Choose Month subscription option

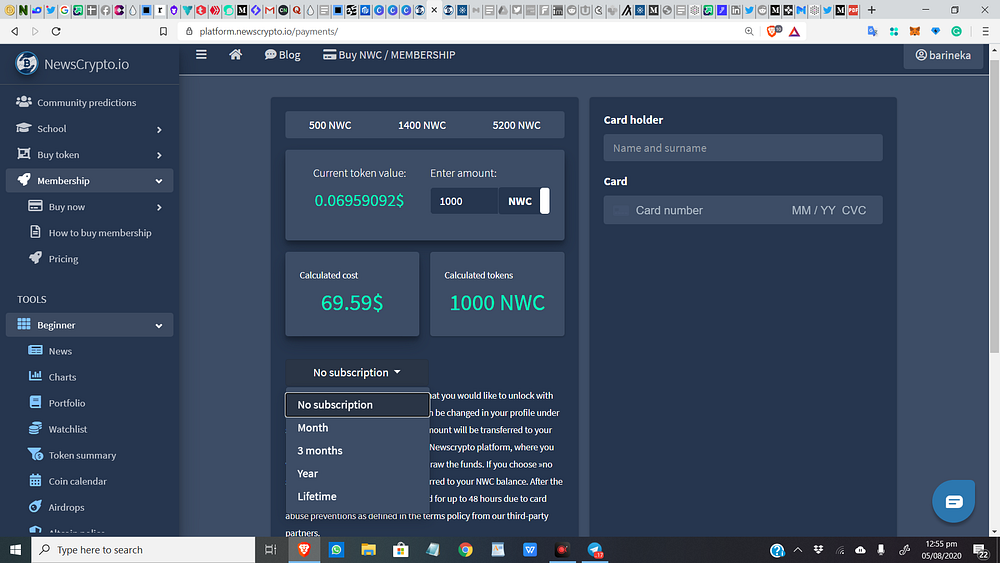coord(357,428)
